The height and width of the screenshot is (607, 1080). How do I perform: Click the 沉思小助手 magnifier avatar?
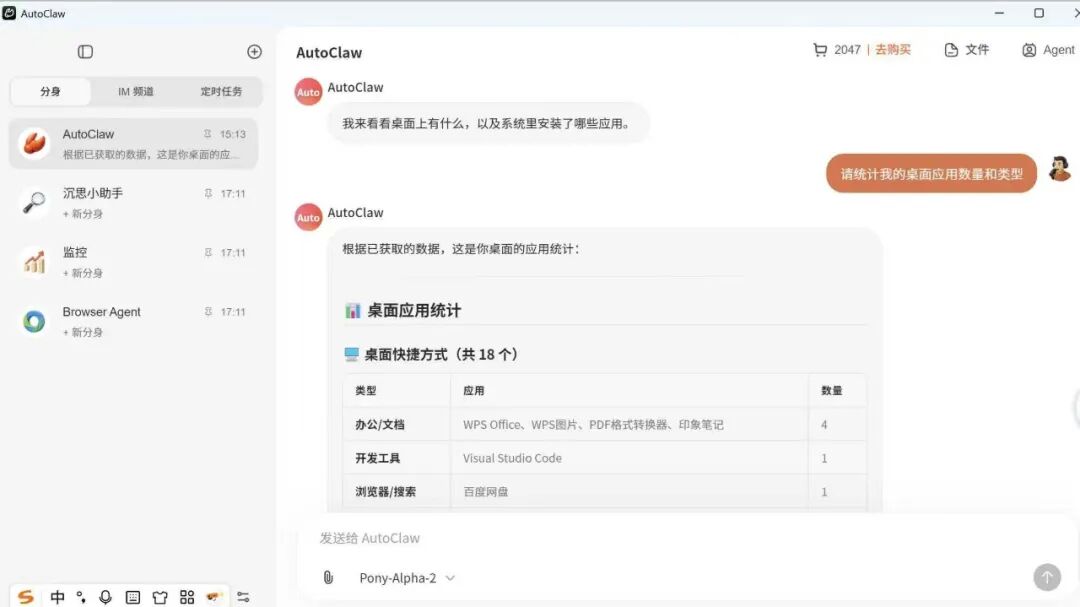coord(34,203)
